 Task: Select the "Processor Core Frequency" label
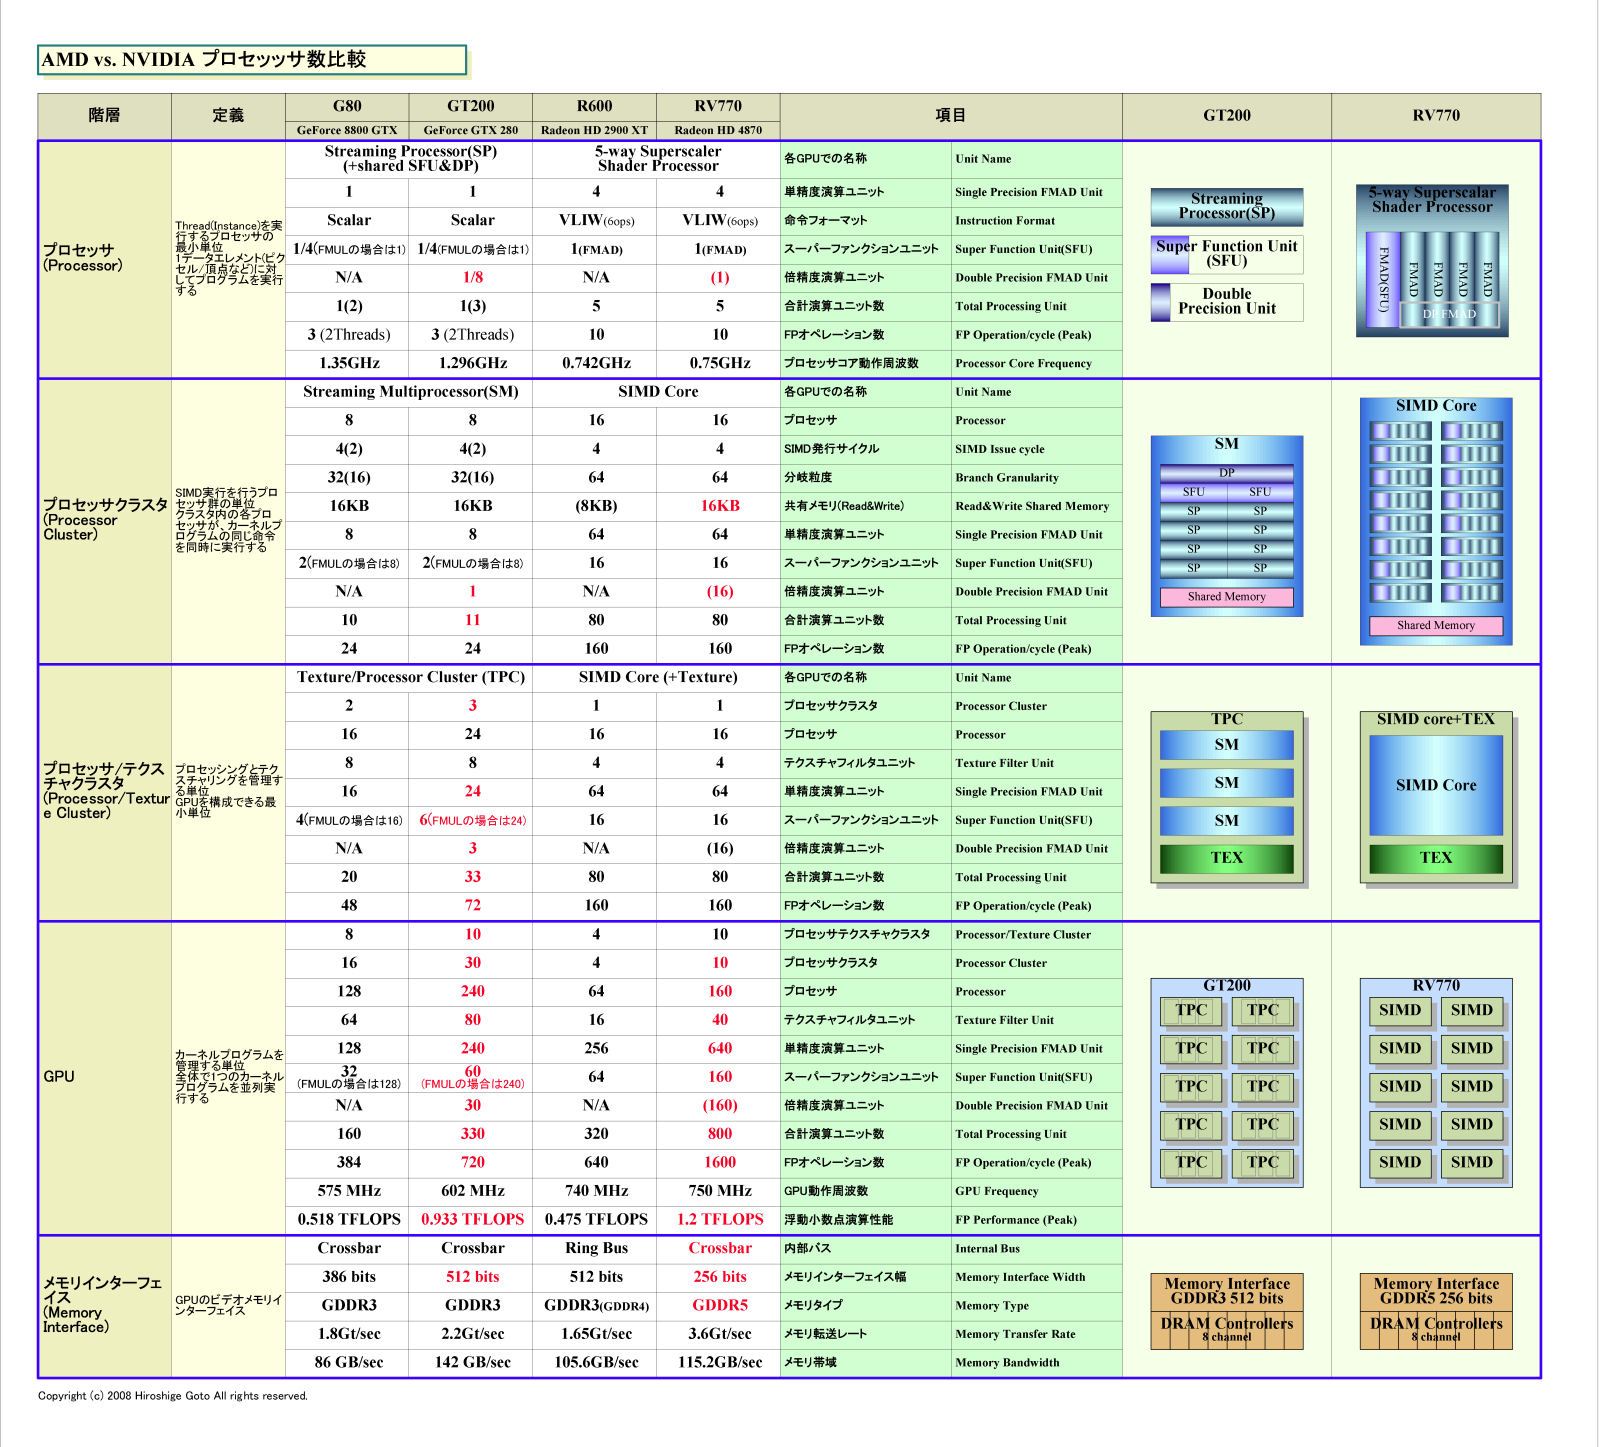(x=1023, y=364)
